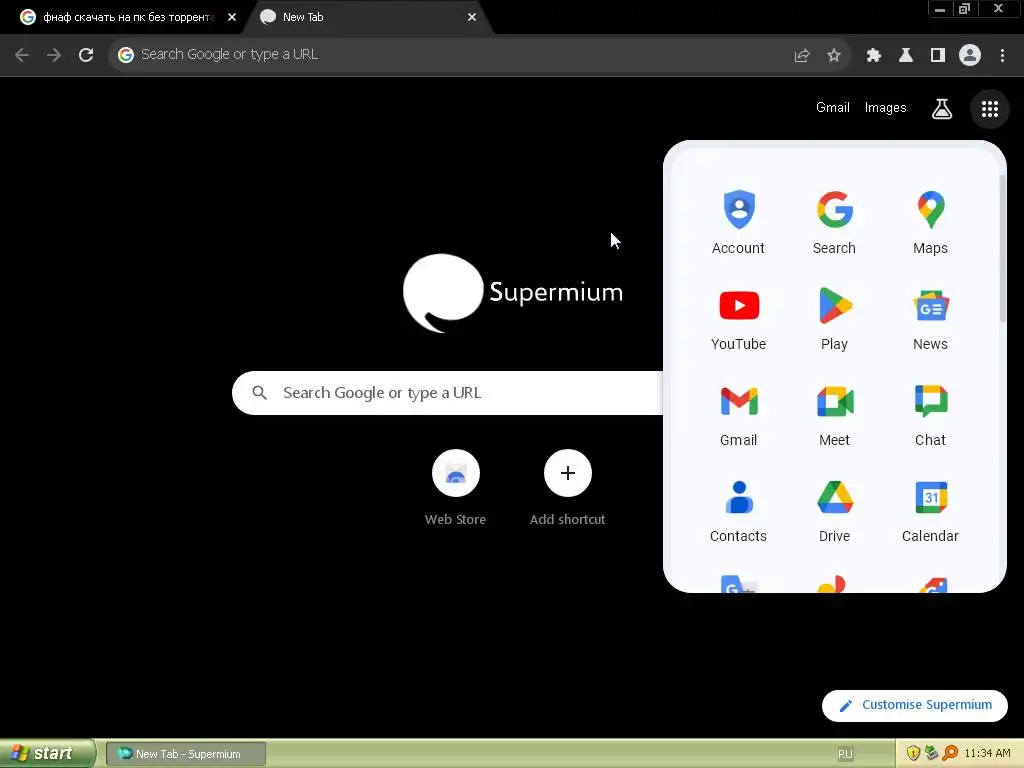Screen dimensions: 1024x768
Task: Close the New Tab tab
Action: (x=472, y=18)
